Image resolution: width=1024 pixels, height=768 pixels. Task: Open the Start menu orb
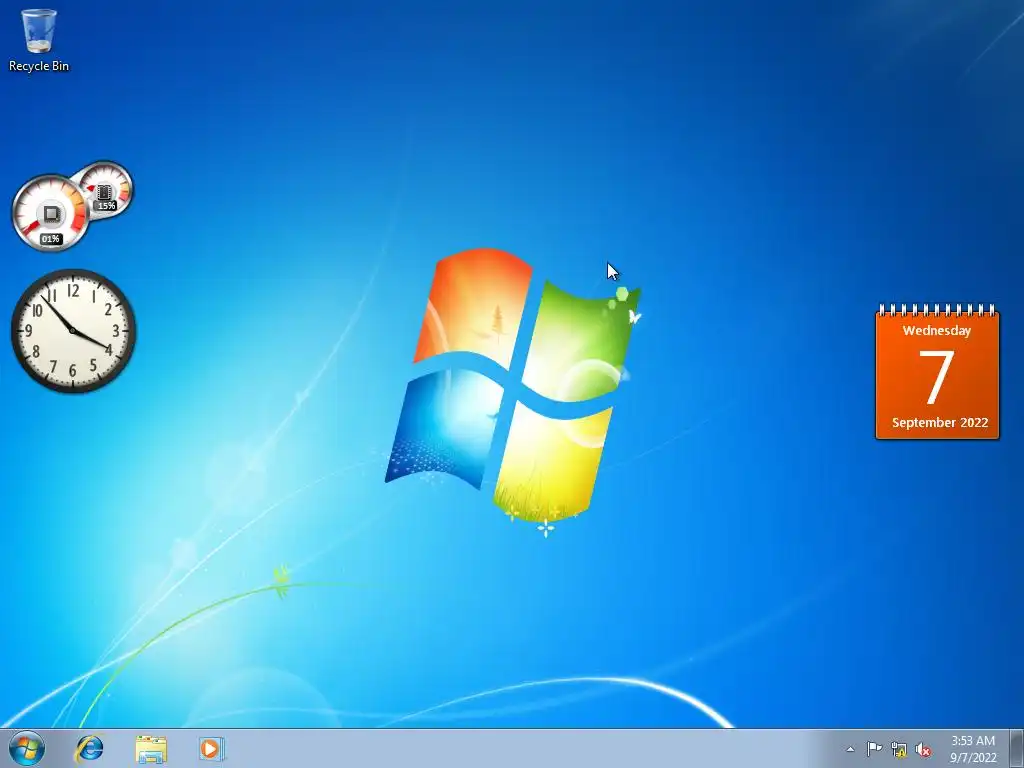coord(27,748)
